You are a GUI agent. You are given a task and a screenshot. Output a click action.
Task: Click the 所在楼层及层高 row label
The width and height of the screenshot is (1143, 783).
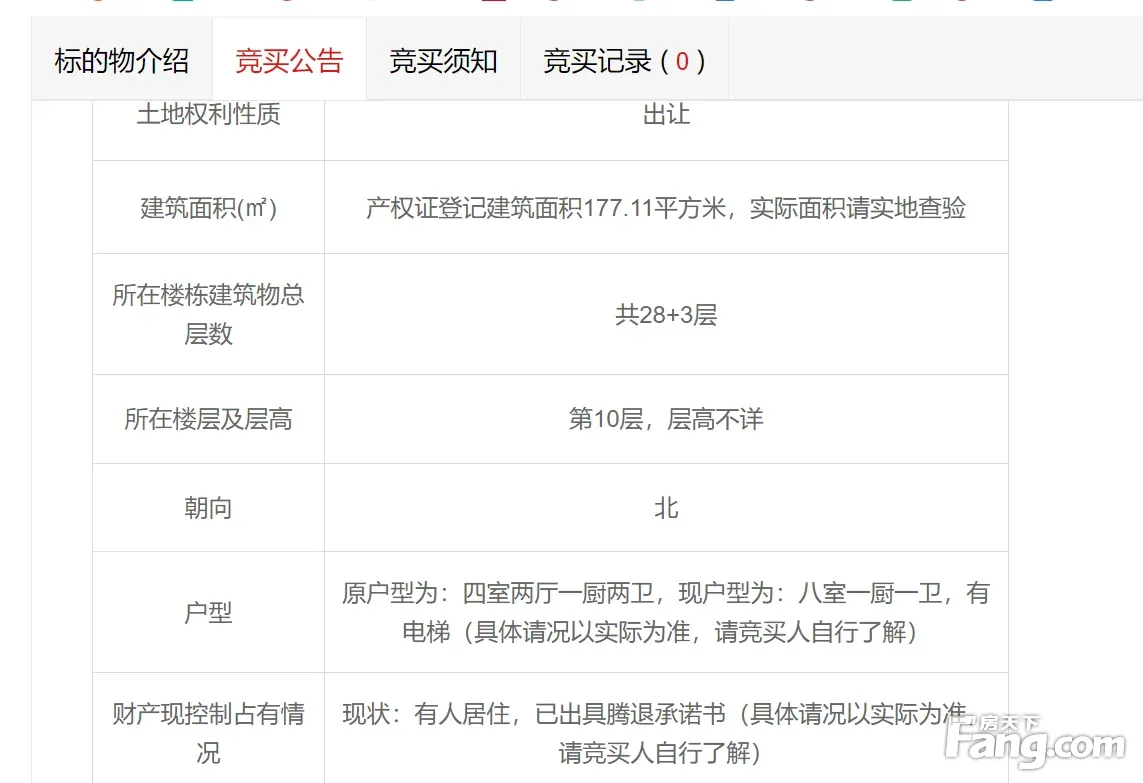click(x=208, y=419)
